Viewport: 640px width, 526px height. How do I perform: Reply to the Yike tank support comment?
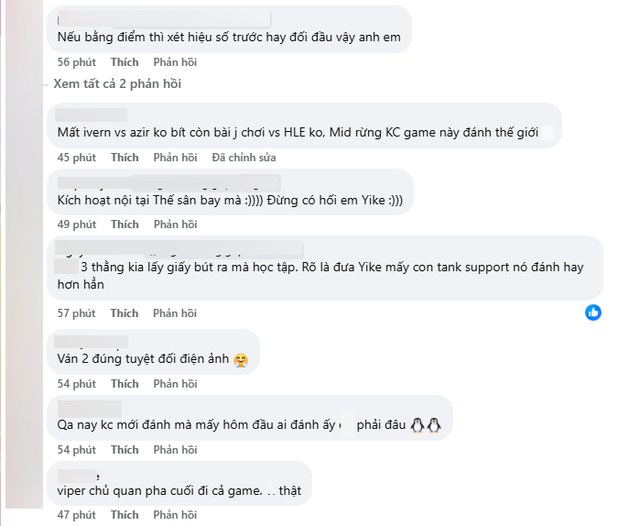tap(175, 313)
